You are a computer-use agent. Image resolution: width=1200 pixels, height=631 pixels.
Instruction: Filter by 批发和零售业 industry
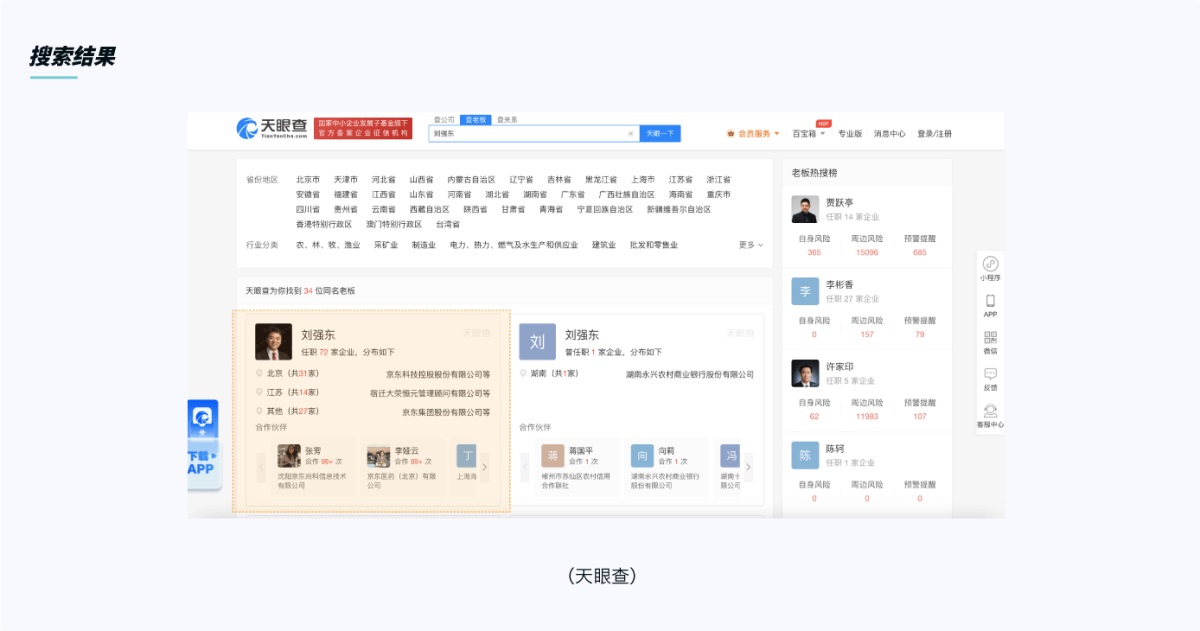click(654, 245)
